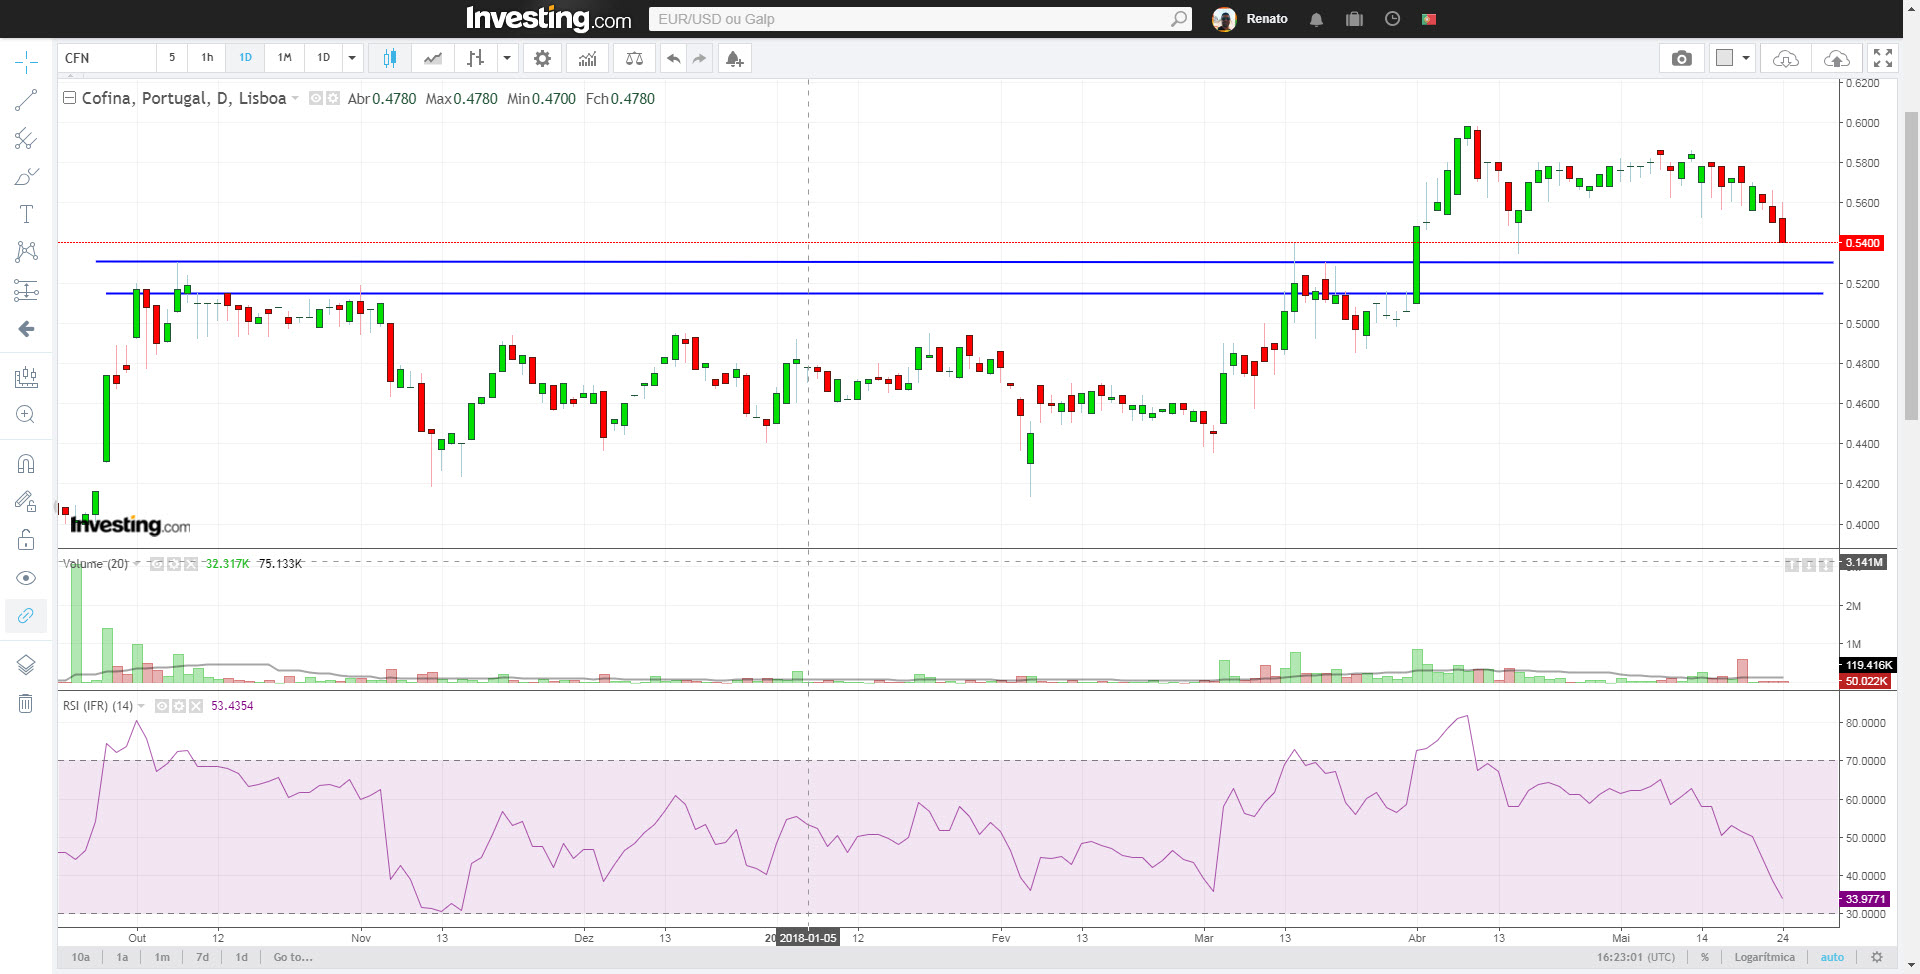Select the Text tool in sidebar

pos(26,214)
